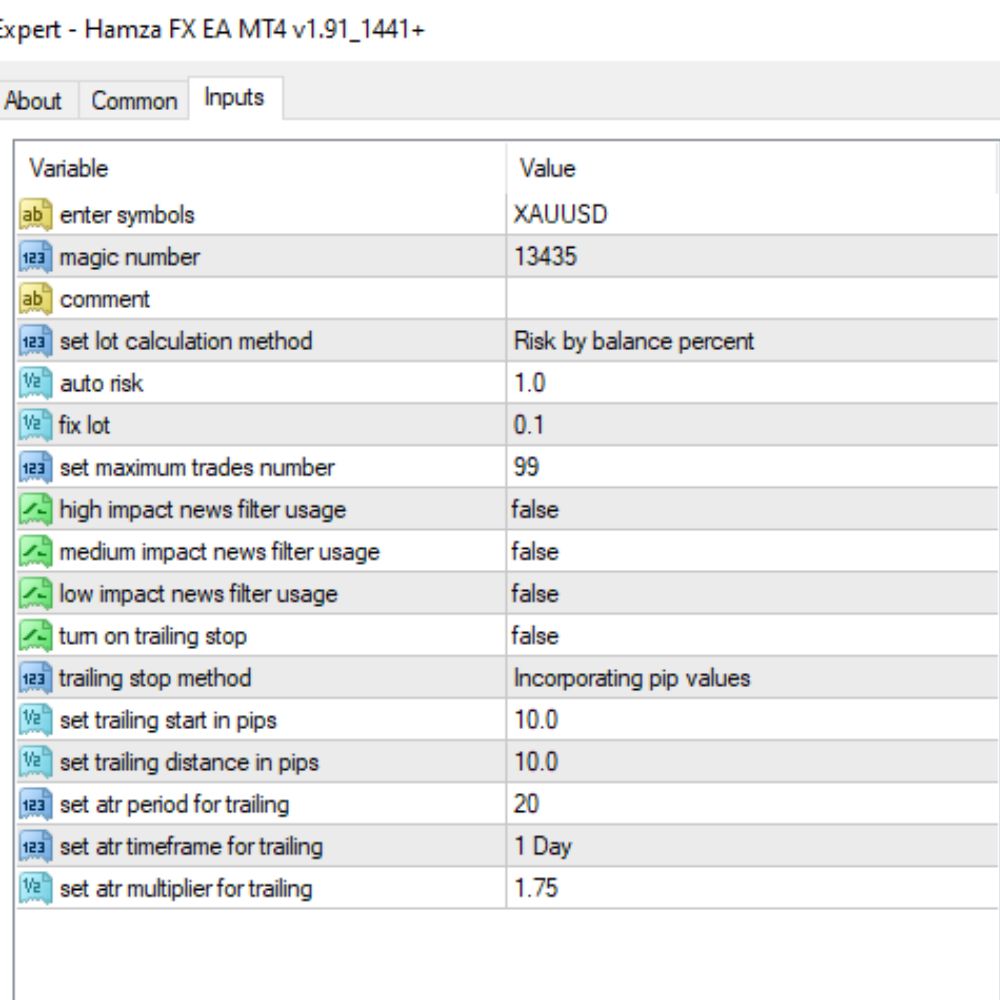1000x1000 pixels.
Task: Click the double icon beside fix lot
Action: [x=35, y=425]
